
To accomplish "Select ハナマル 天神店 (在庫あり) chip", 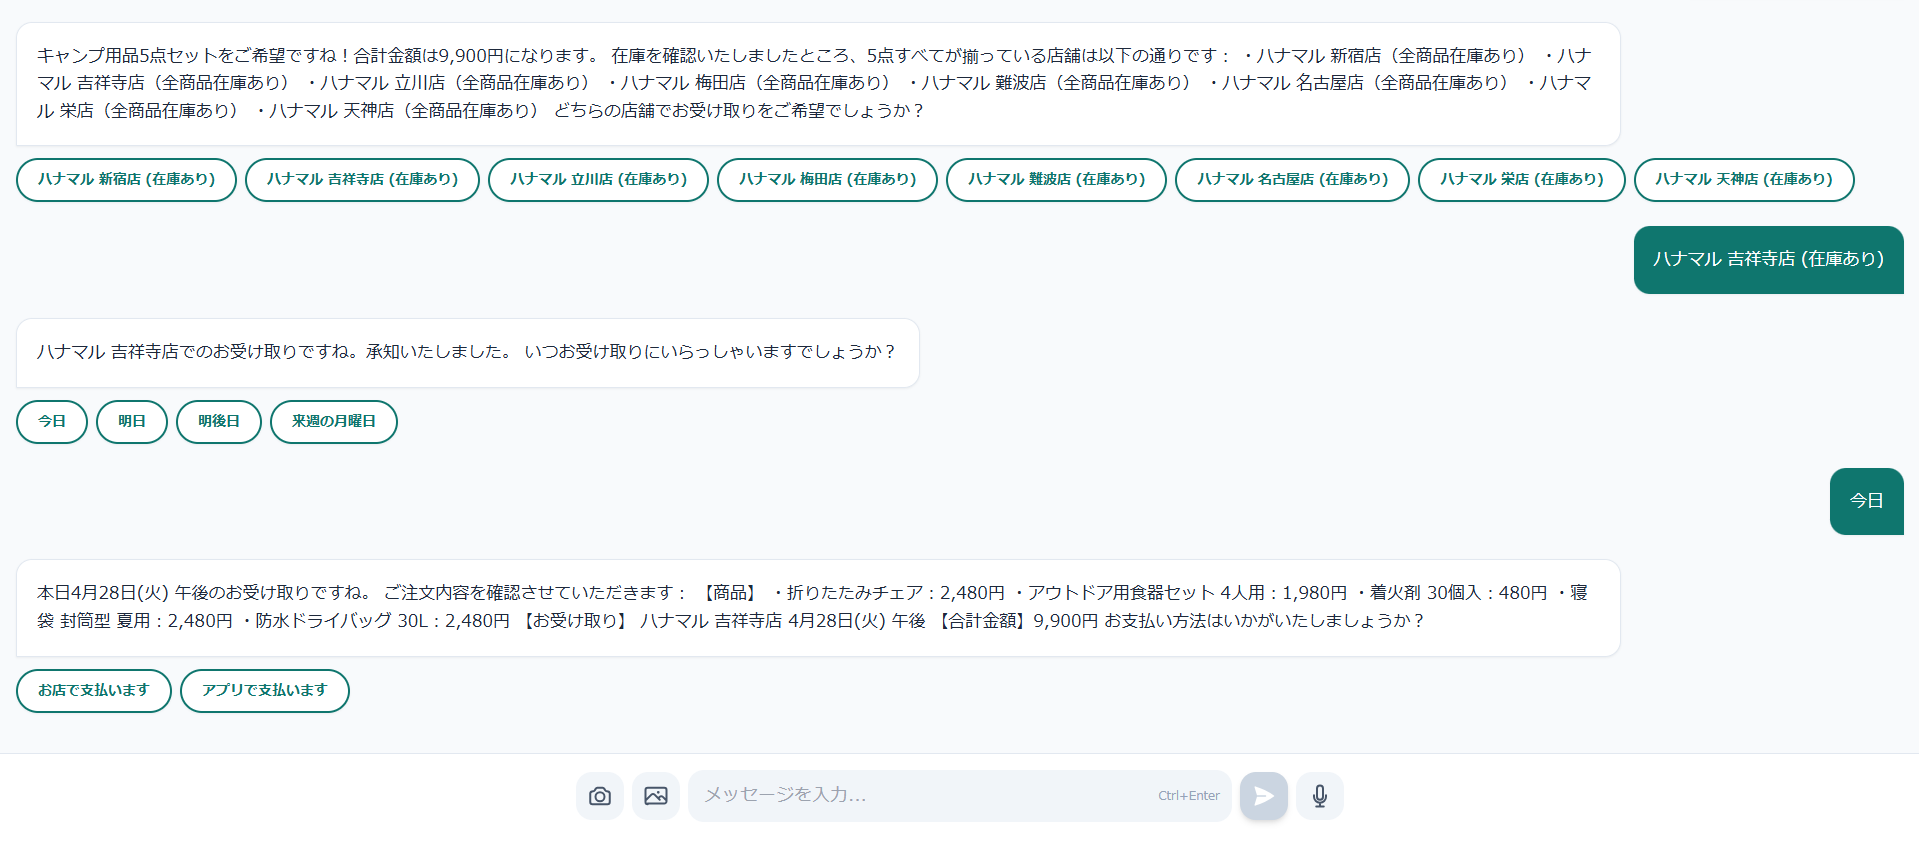I will tap(1744, 180).
